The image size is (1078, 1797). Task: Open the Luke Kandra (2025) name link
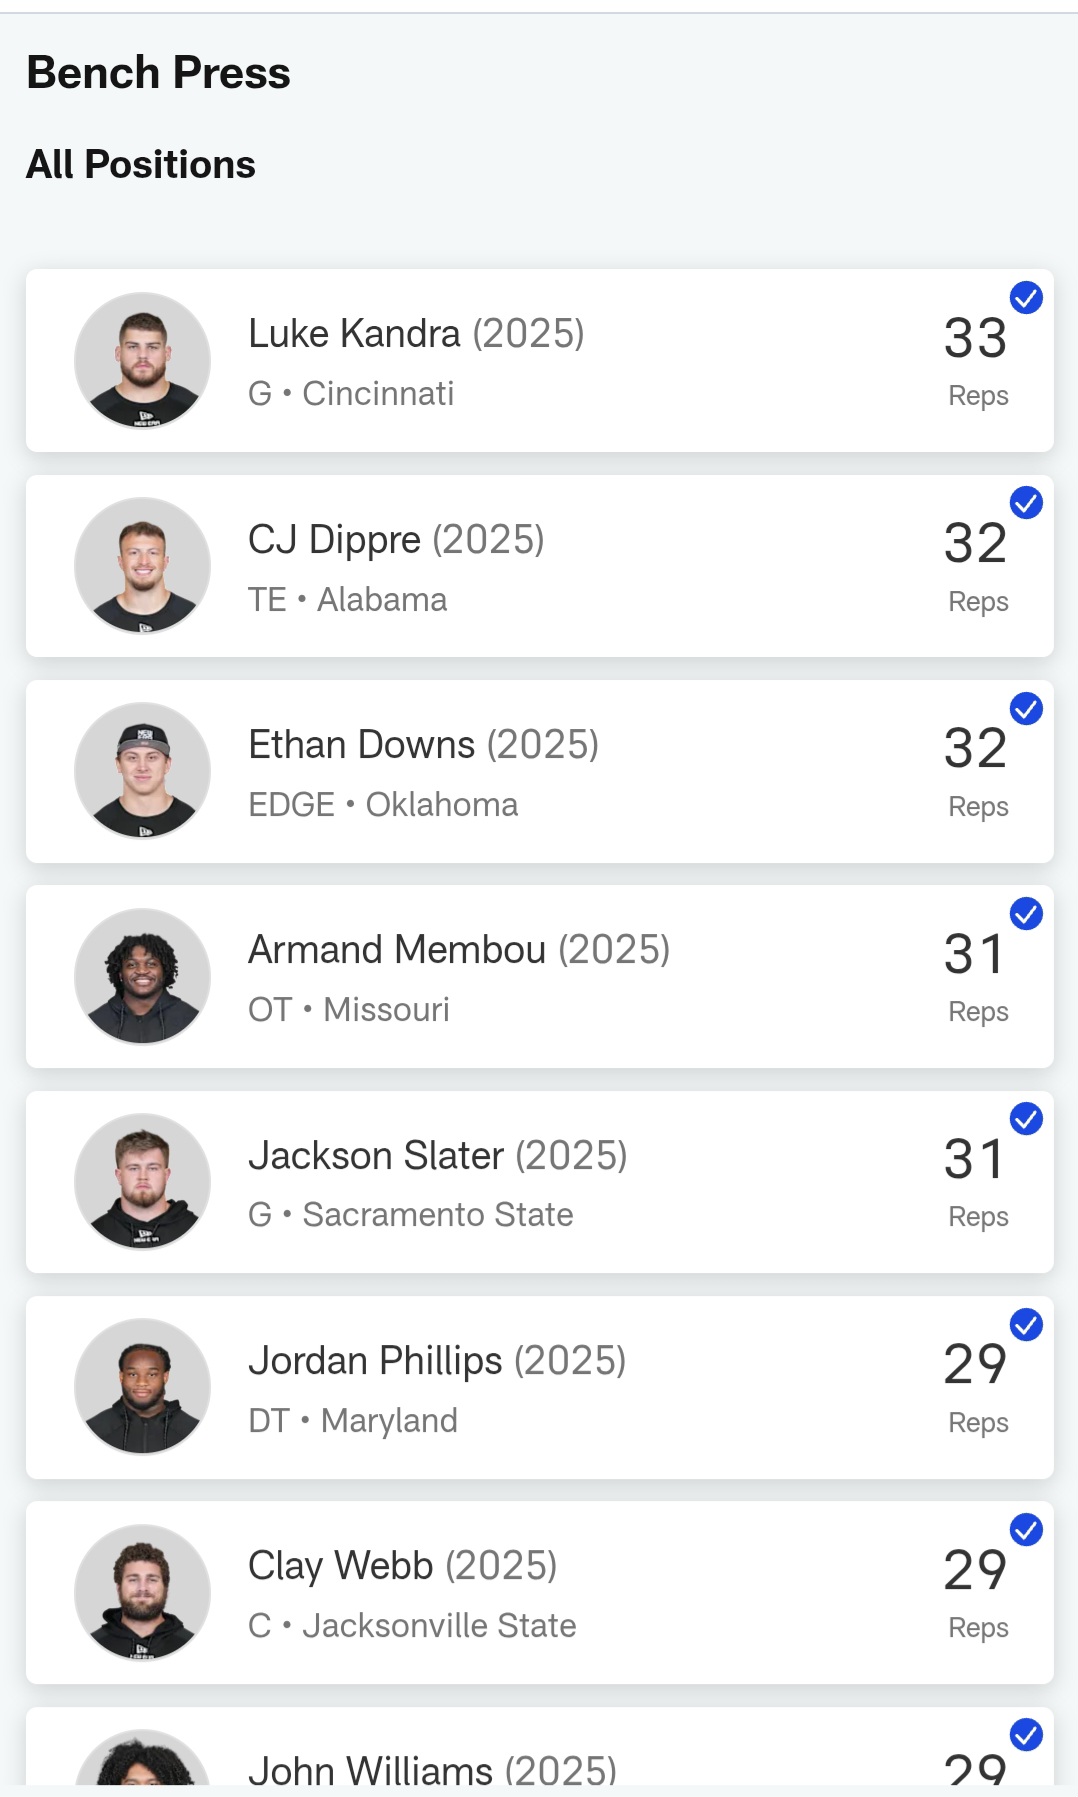pyautogui.click(x=416, y=334)
